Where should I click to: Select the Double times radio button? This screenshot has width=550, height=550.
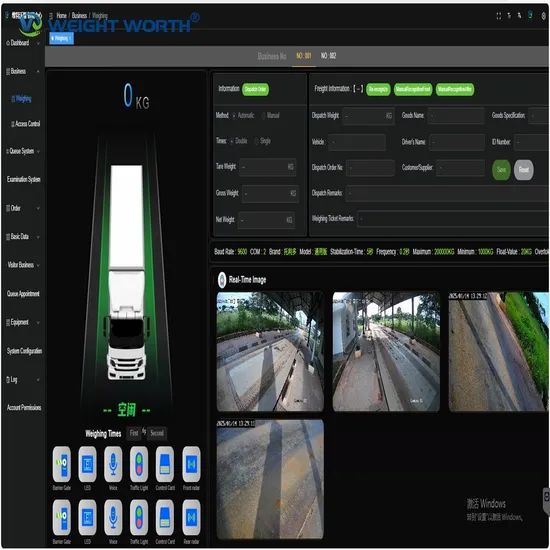[232, 141]
